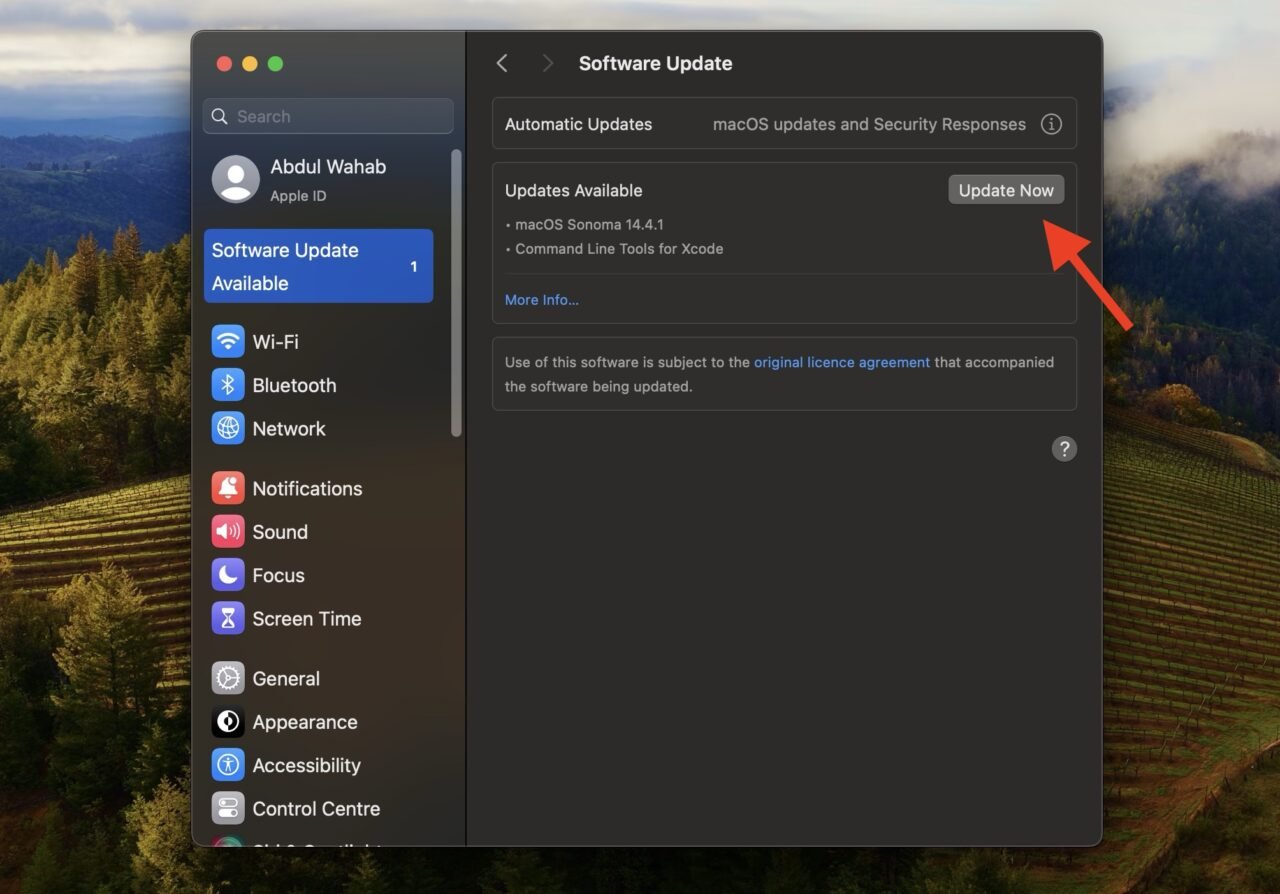Screen dimensions: 1280x894
Task: Open the Sound settings label
Action: (280, 532)
